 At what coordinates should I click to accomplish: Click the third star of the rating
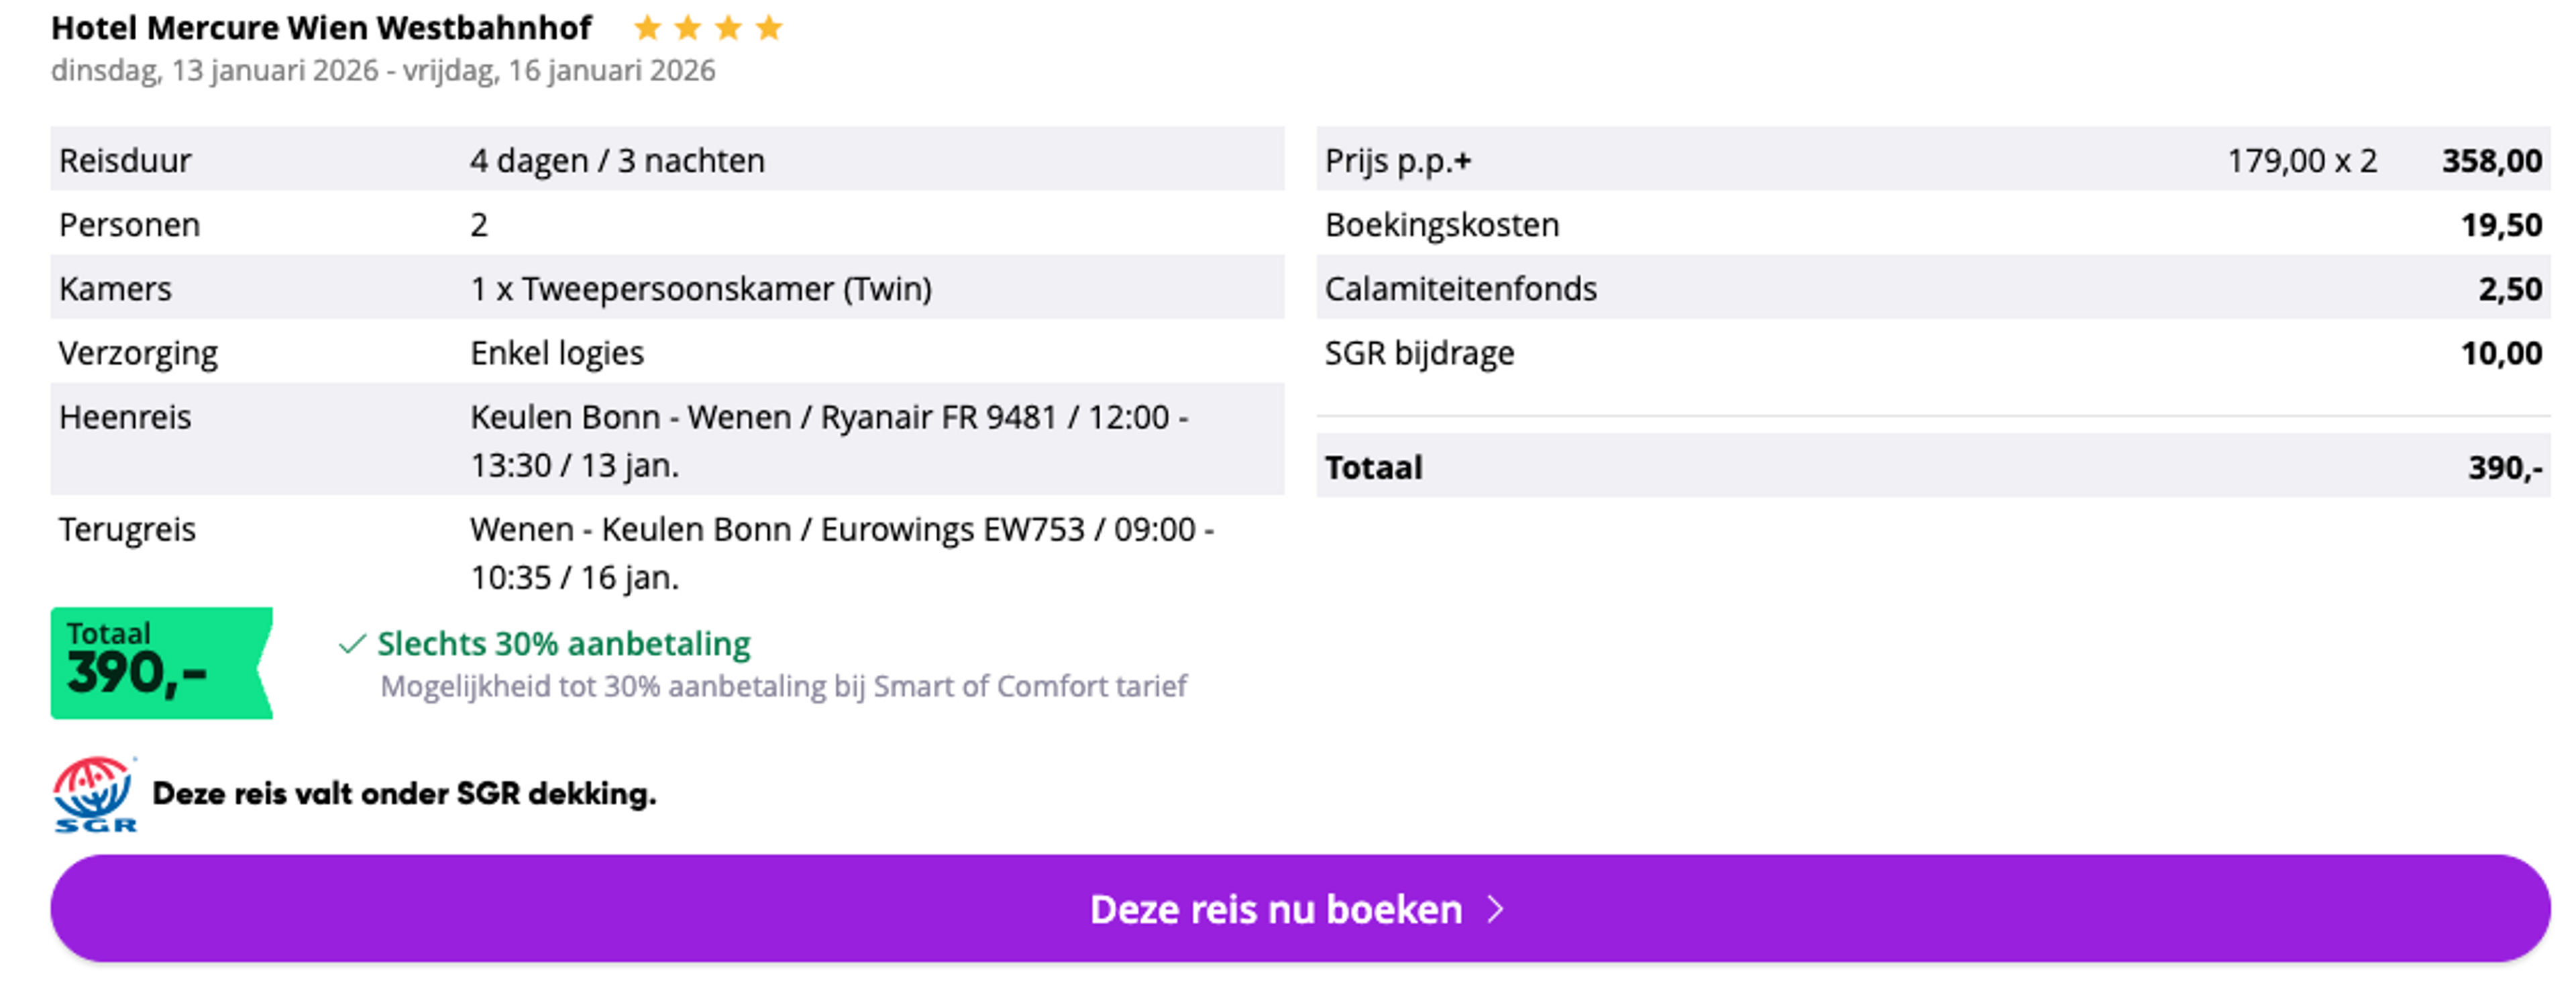pyautogui.click(x=729, y=27)
